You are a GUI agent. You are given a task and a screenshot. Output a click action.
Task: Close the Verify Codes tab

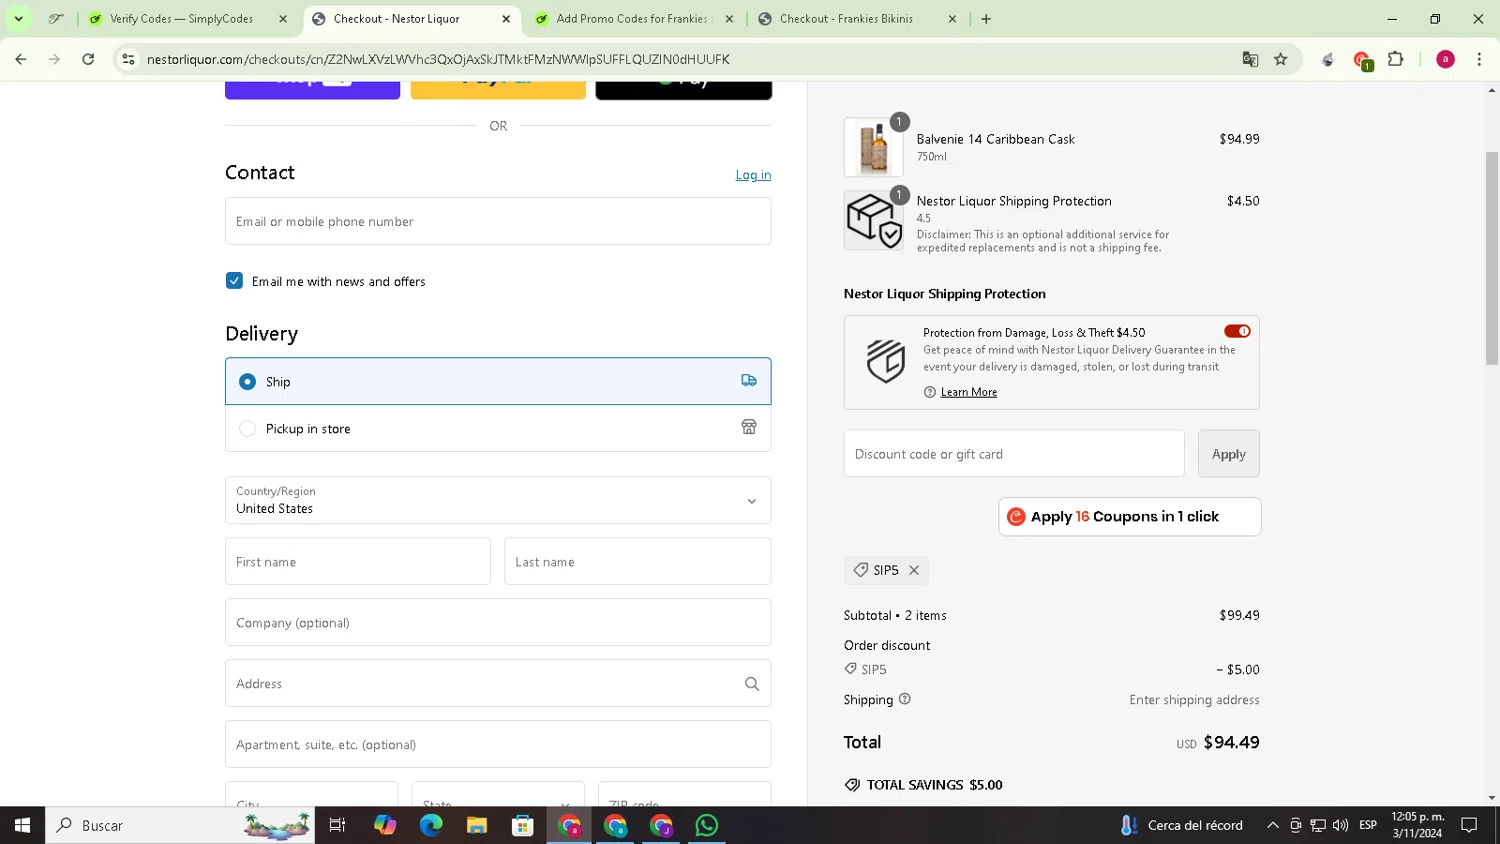[x=283, y=18]
